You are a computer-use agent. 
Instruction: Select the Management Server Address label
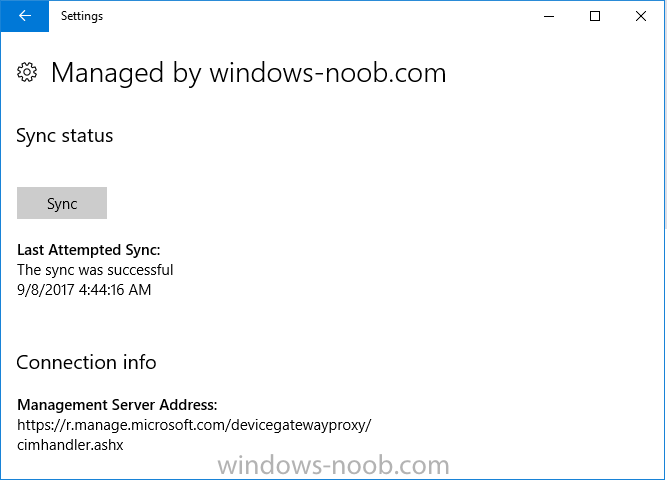[117, 405]
